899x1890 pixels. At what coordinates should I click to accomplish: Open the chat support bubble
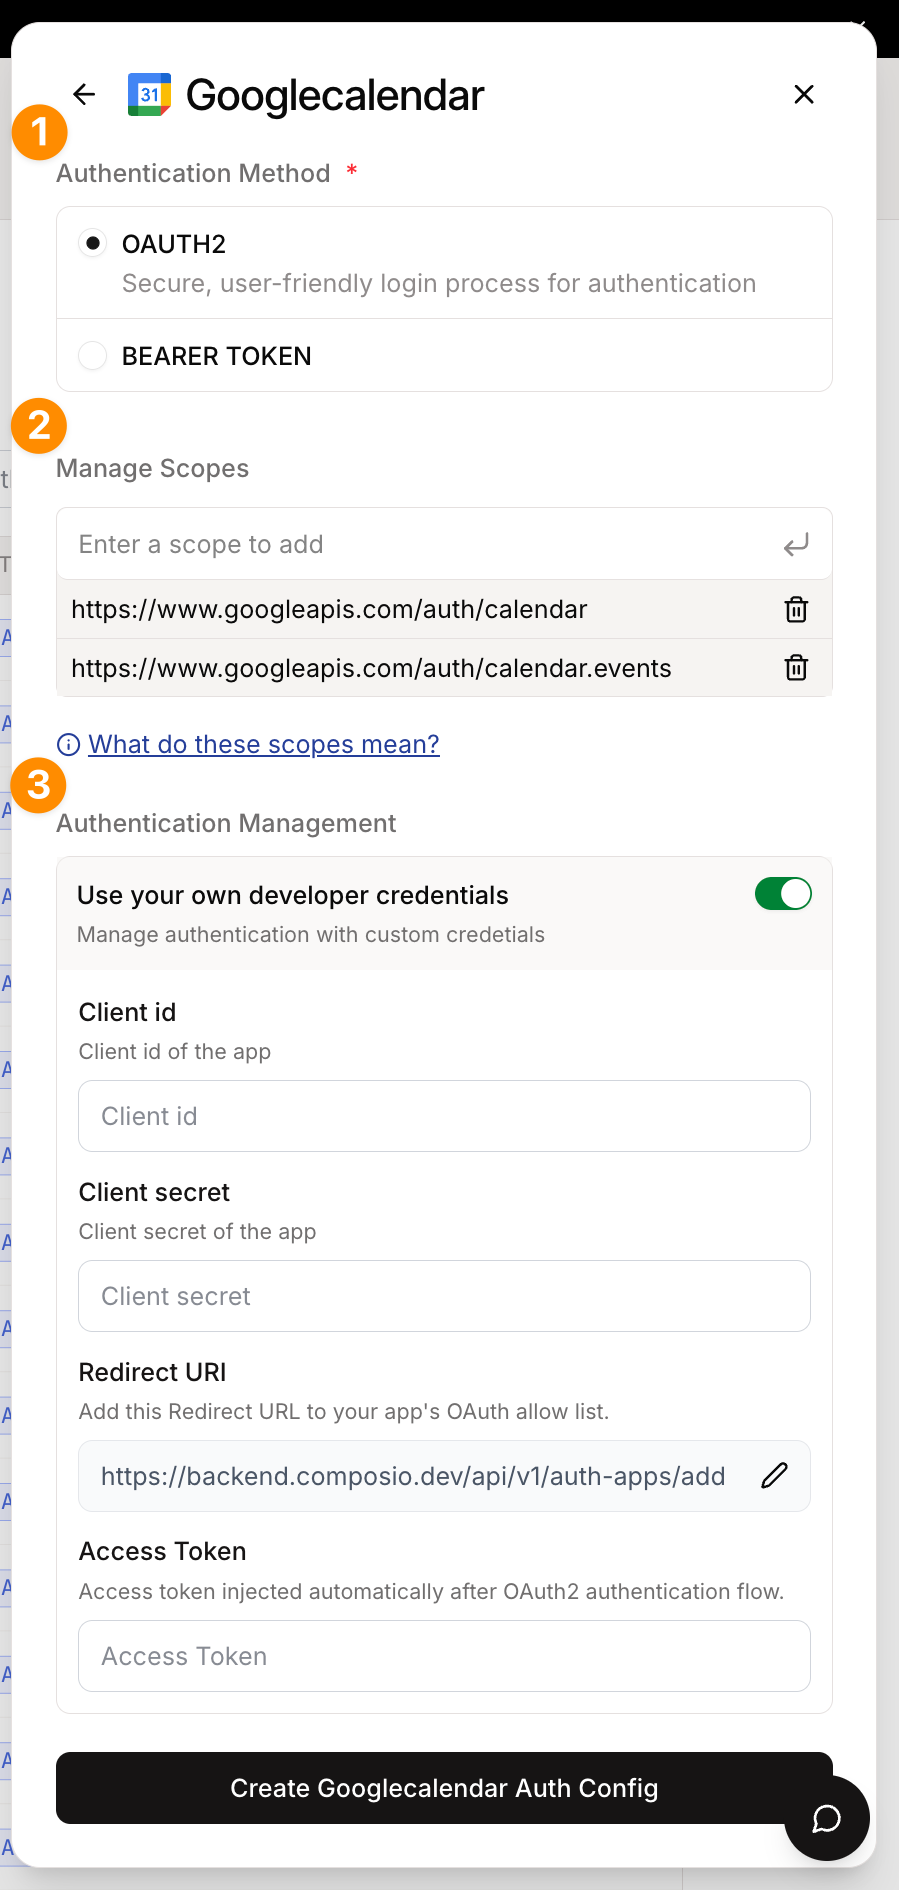826,1818
